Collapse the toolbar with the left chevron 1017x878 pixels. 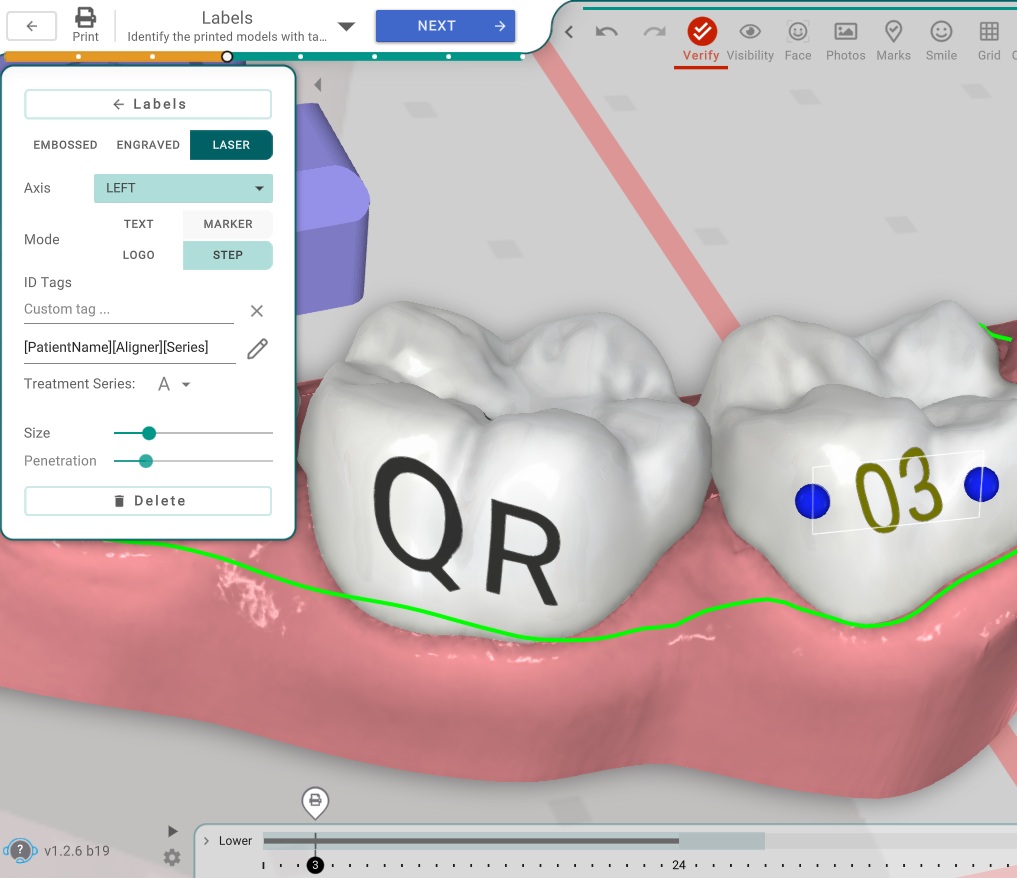(x=569, y=32)
